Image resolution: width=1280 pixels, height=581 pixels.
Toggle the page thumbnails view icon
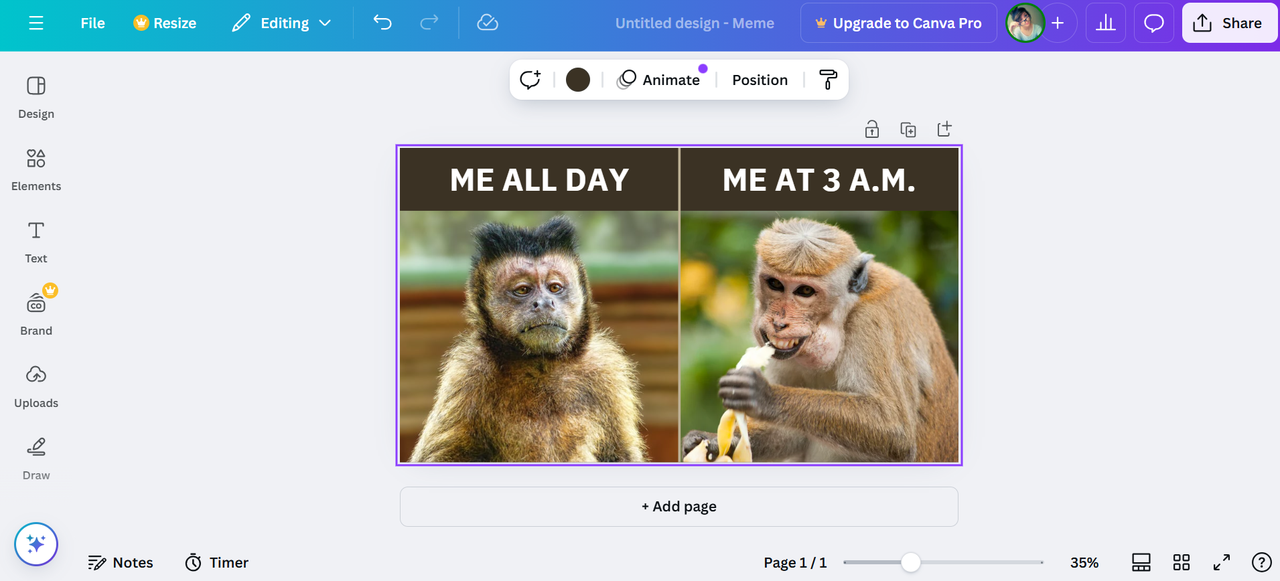(x=1141, y=563)
